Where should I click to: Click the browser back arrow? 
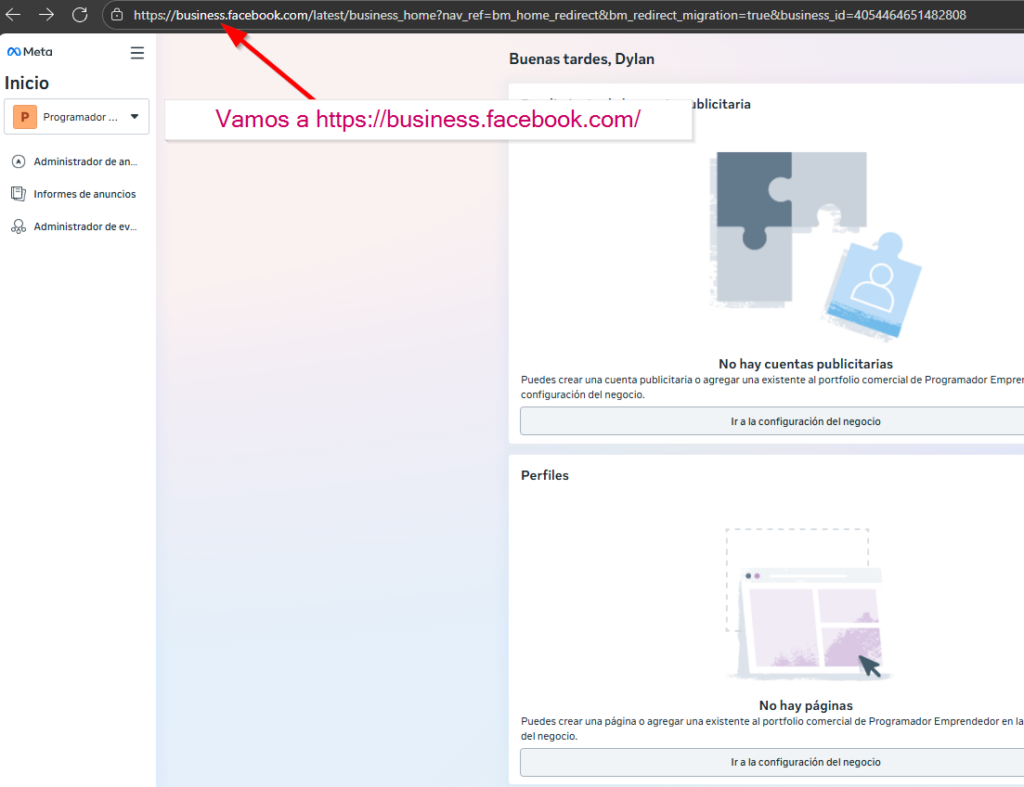14,15
